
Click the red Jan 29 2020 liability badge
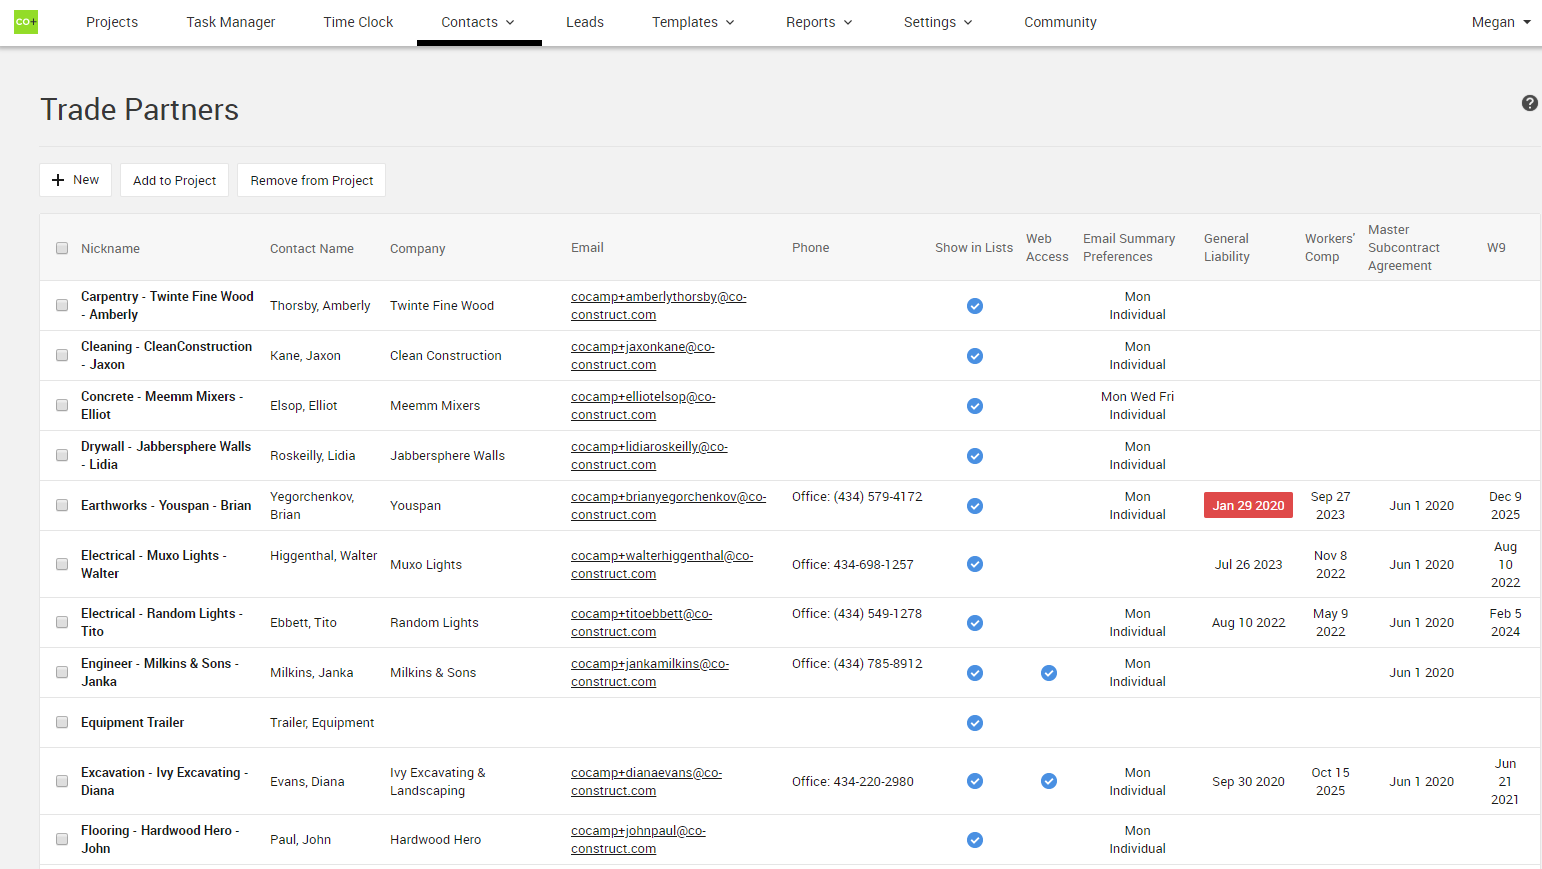[1248, 505]
